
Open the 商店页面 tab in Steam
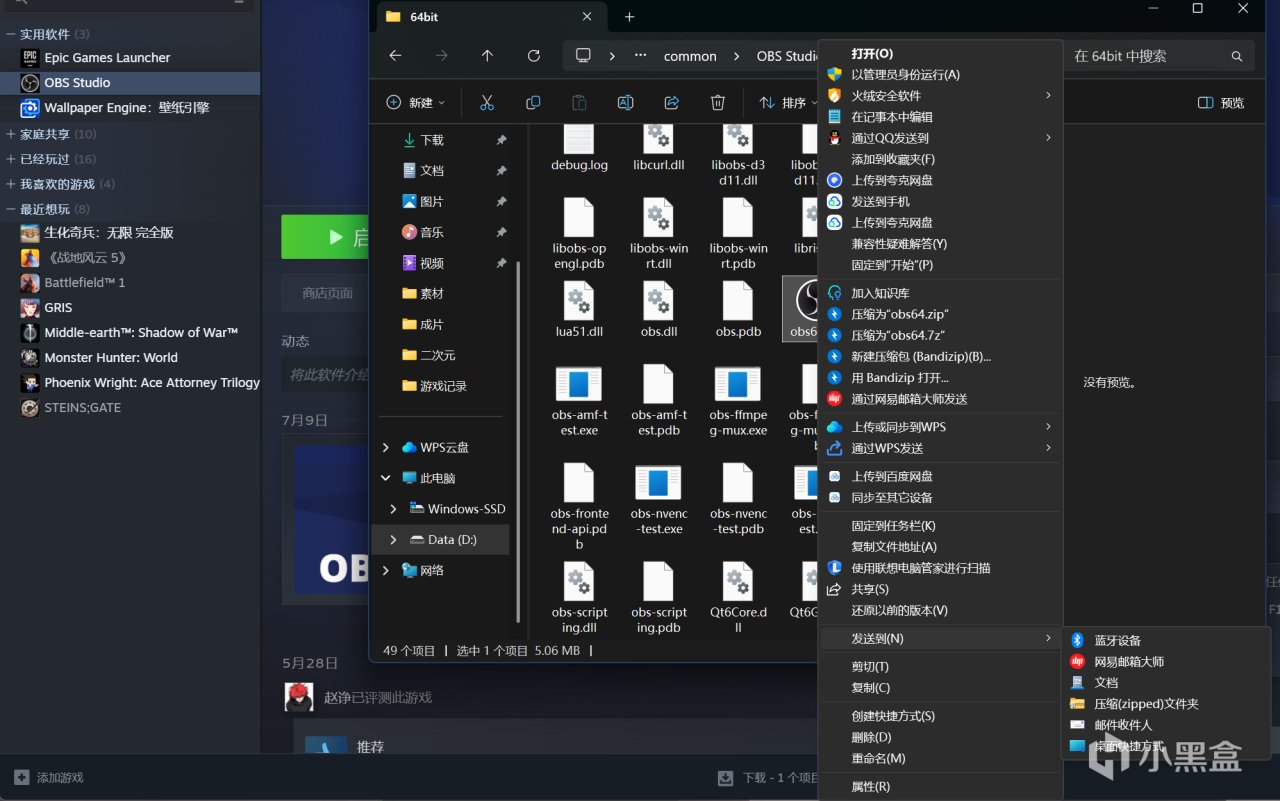(x=328, y=294)
